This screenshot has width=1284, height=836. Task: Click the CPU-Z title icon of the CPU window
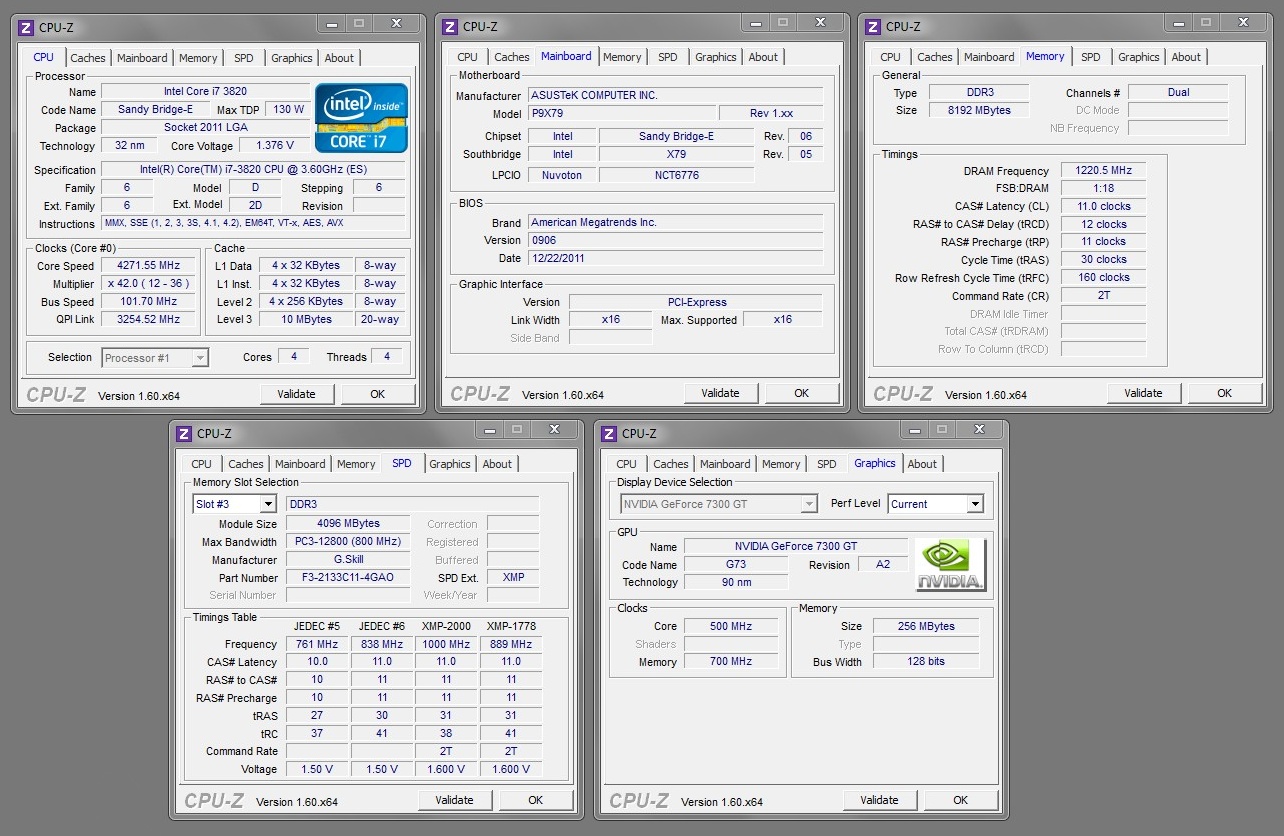coord(27,27)
